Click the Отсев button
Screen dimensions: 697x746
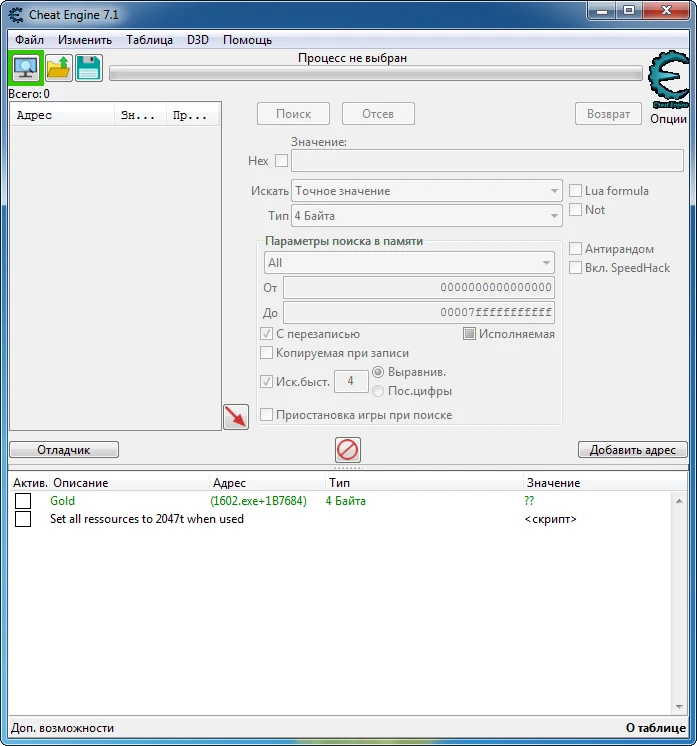coord(378,114)
